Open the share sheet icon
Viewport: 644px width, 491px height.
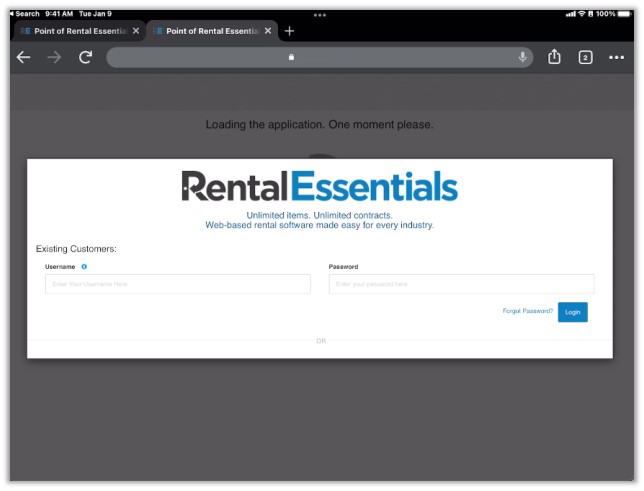[555, 57]
